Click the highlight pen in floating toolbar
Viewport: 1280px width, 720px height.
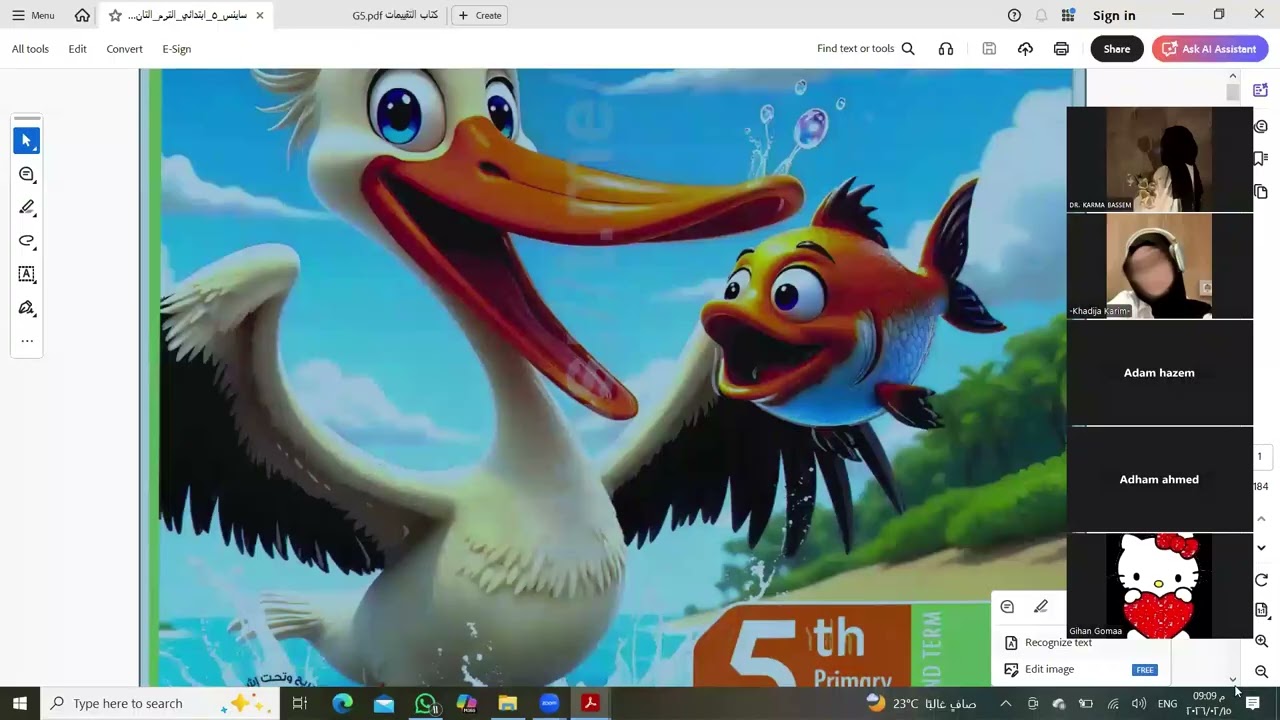[x=1041, y=607]
